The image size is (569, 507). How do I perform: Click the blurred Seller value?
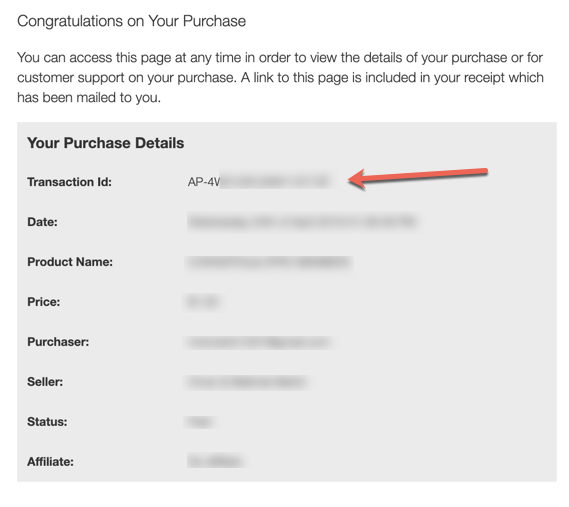coord(247,382)
